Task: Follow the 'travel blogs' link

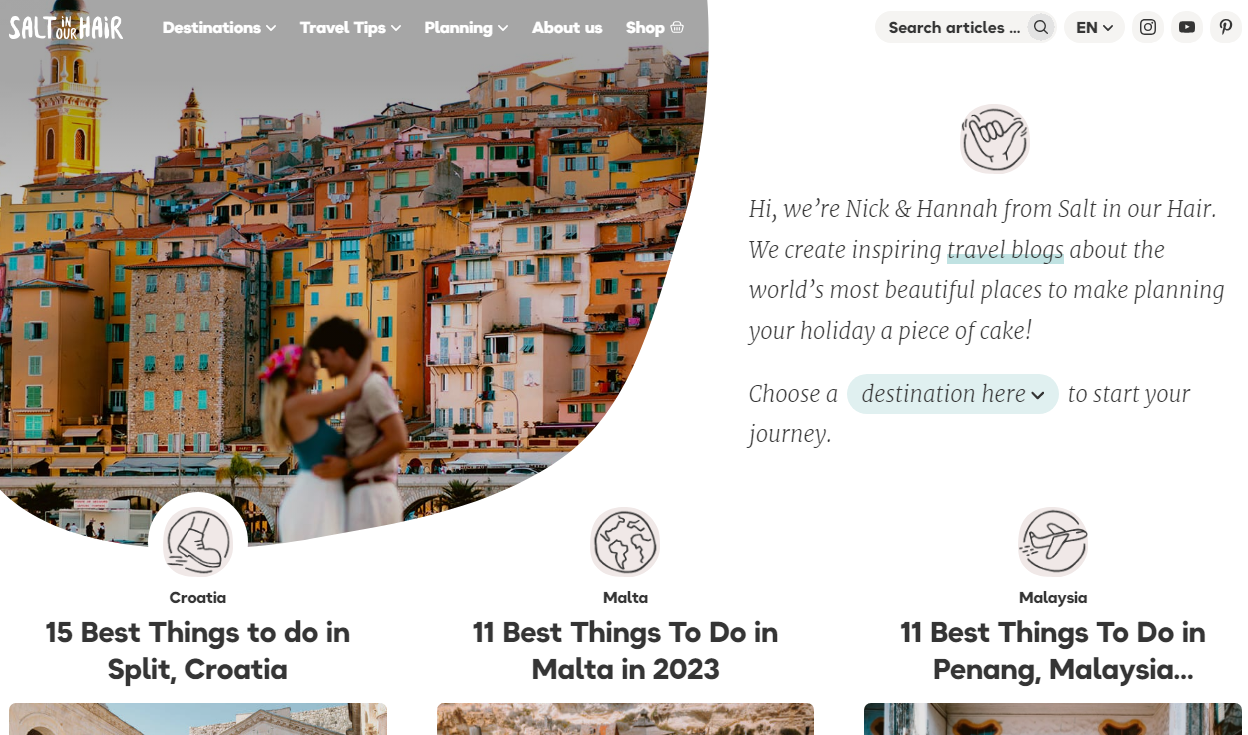Action: pyautogui.click(x=1005, y=250)
